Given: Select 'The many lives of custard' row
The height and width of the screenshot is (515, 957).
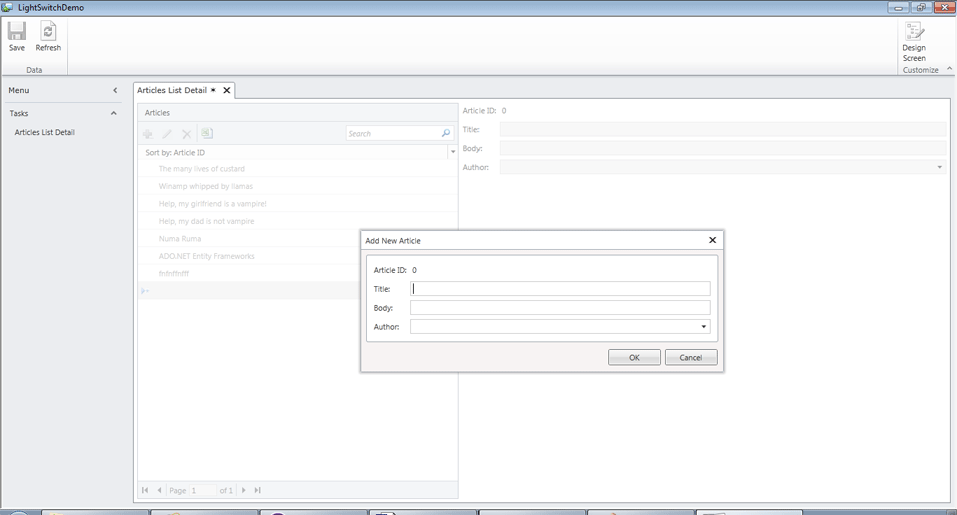Looking at the screenshot, I should tap(298, 168).
